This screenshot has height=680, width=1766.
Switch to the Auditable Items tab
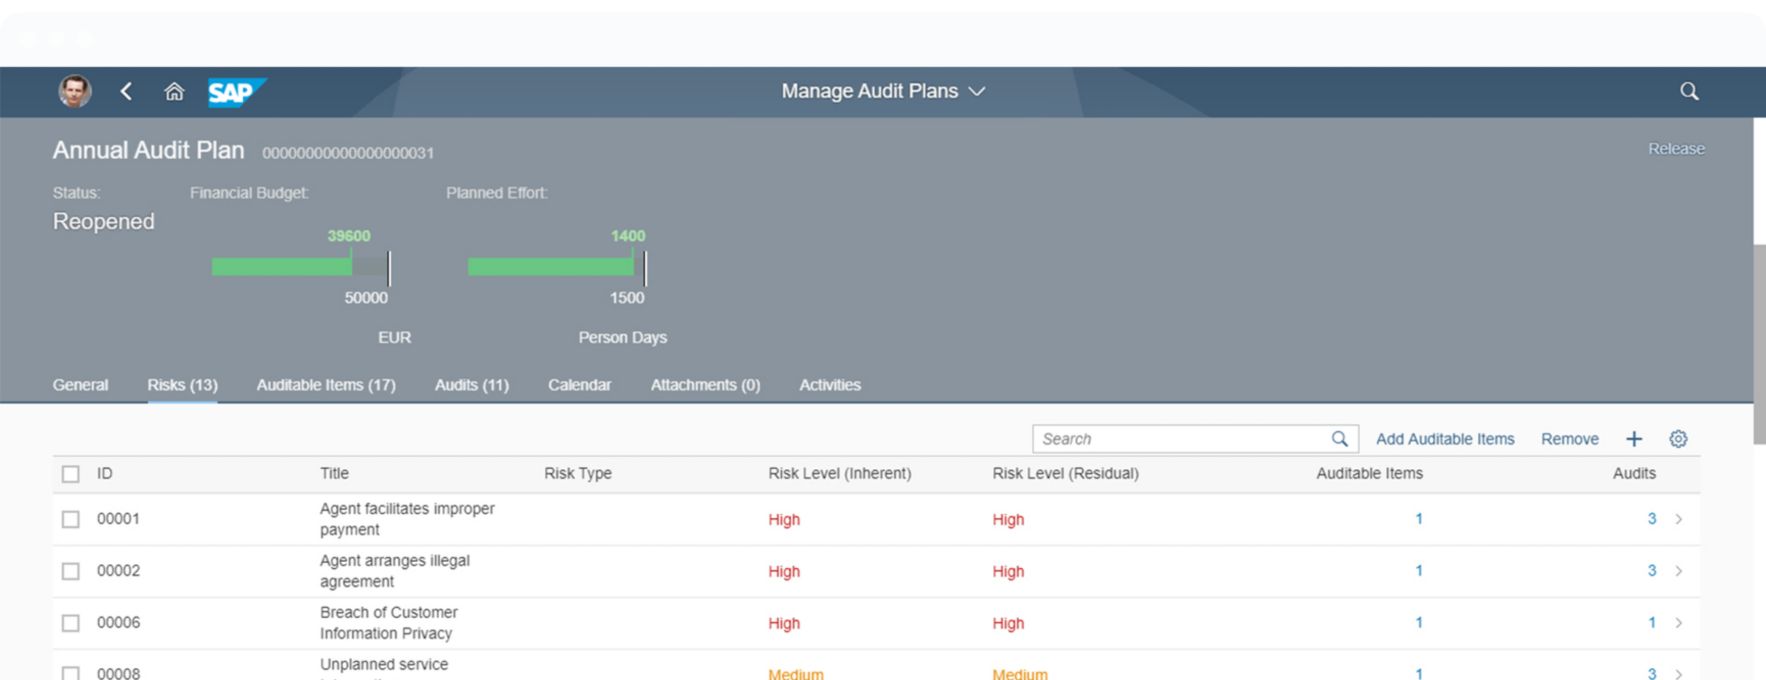point(326,385)
